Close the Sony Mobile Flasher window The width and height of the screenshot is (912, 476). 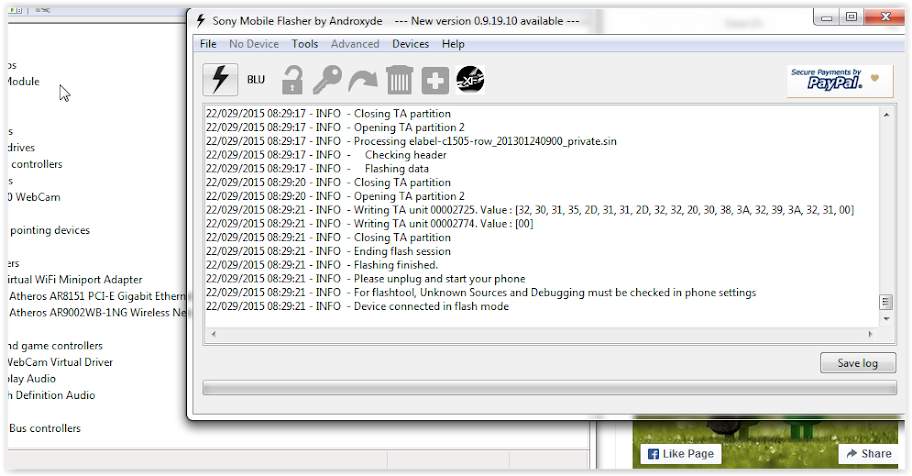pos(885,17)
